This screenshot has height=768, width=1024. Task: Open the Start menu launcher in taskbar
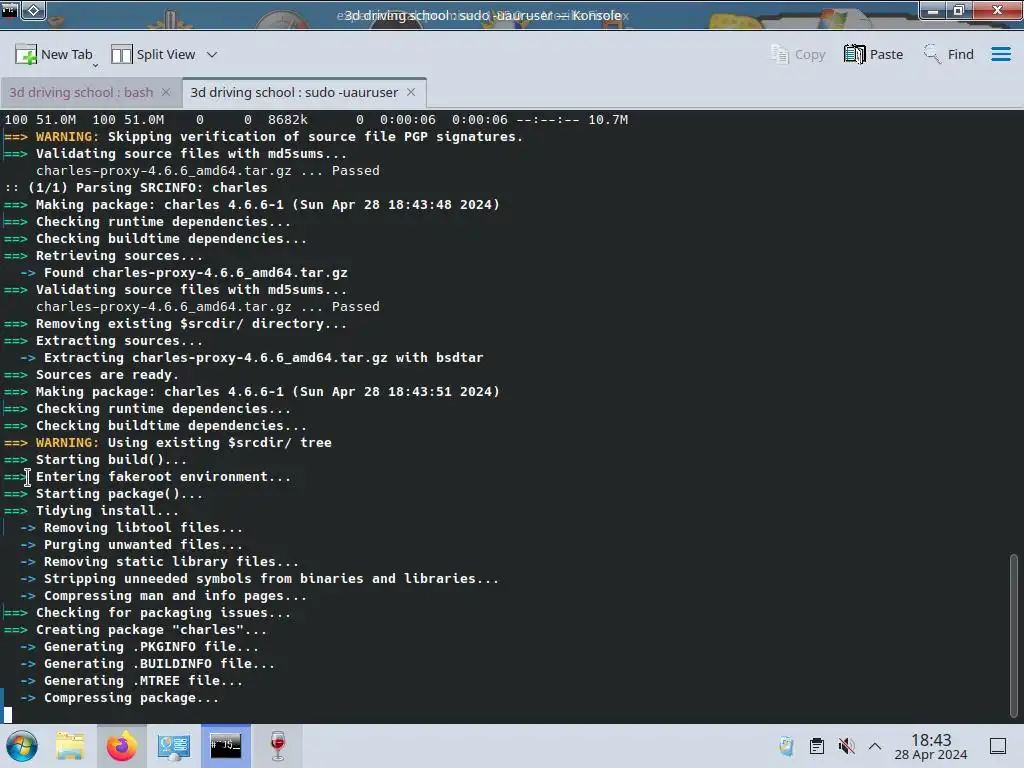click(21, 746)
